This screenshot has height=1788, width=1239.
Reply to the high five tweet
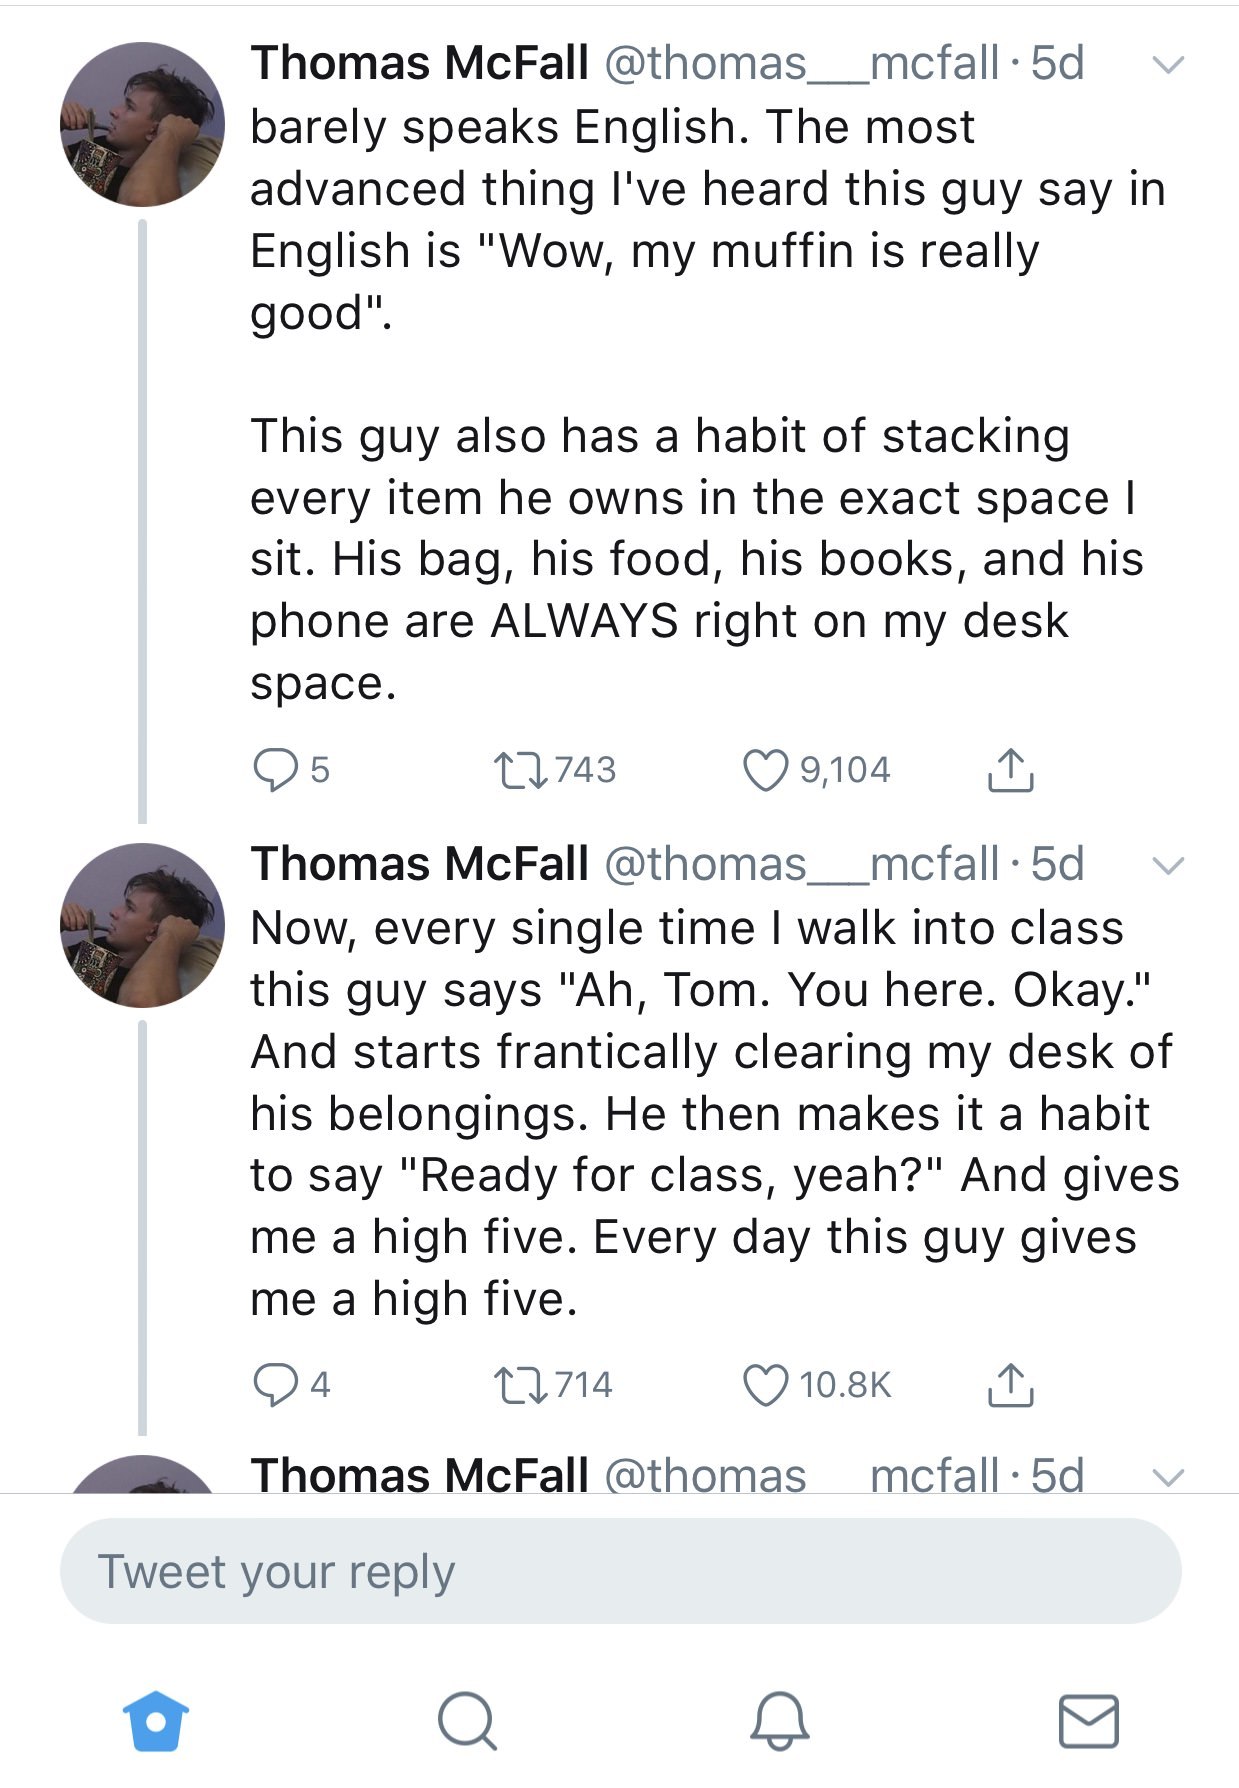coord(274,1385)
